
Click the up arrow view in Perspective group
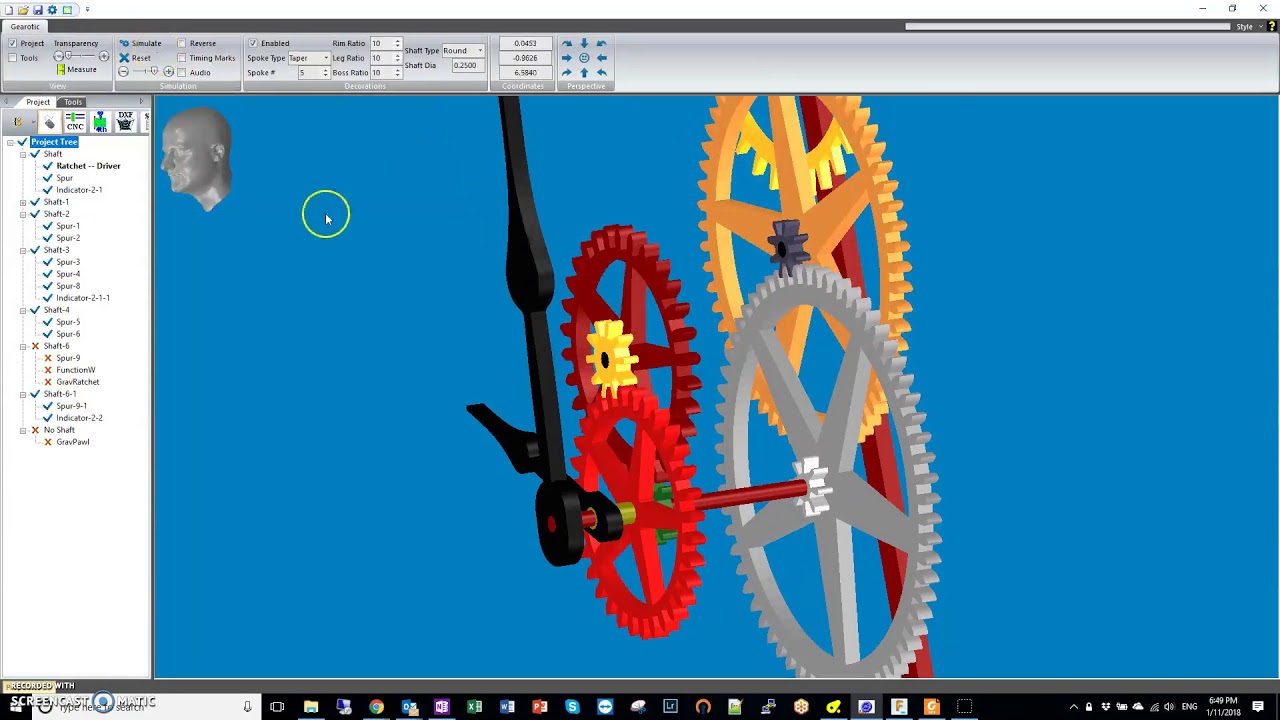584,73
